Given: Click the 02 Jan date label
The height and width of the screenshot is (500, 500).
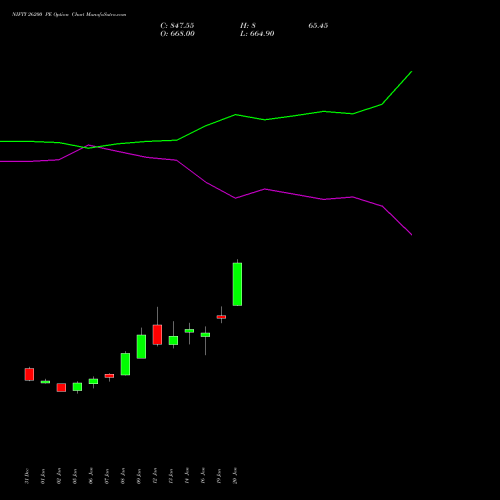Looking at the screenshot, I should point(59,476).
